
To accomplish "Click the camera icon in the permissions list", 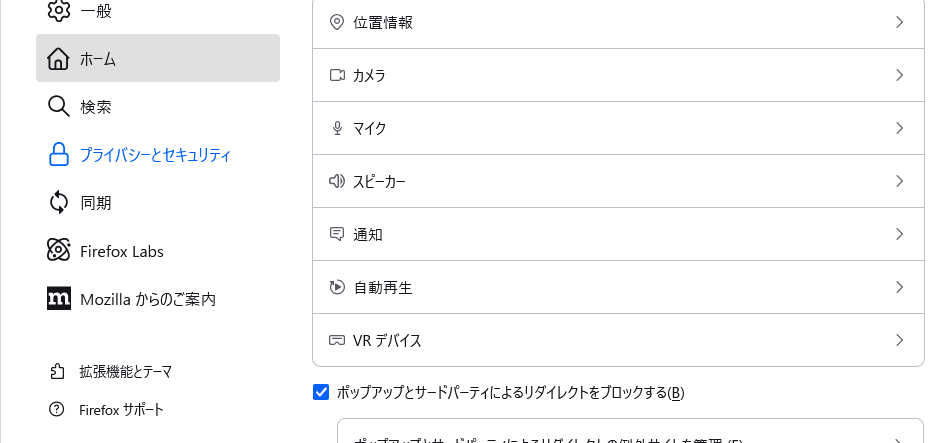I will pyautogui.click(x=337, y=75).
